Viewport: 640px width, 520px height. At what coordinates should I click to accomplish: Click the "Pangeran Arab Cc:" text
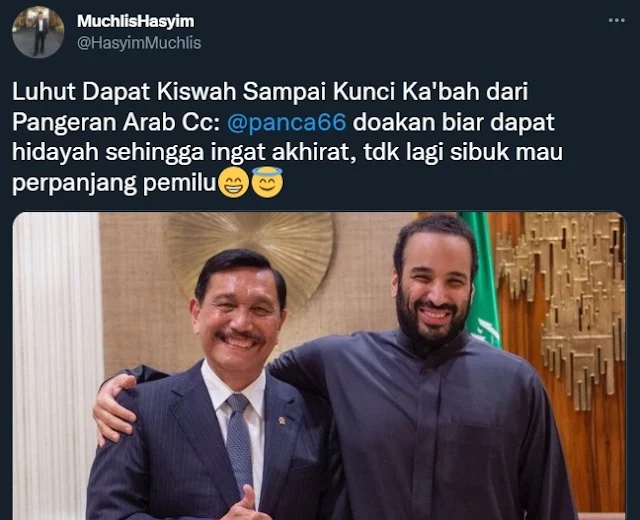(x=116, y=122)
